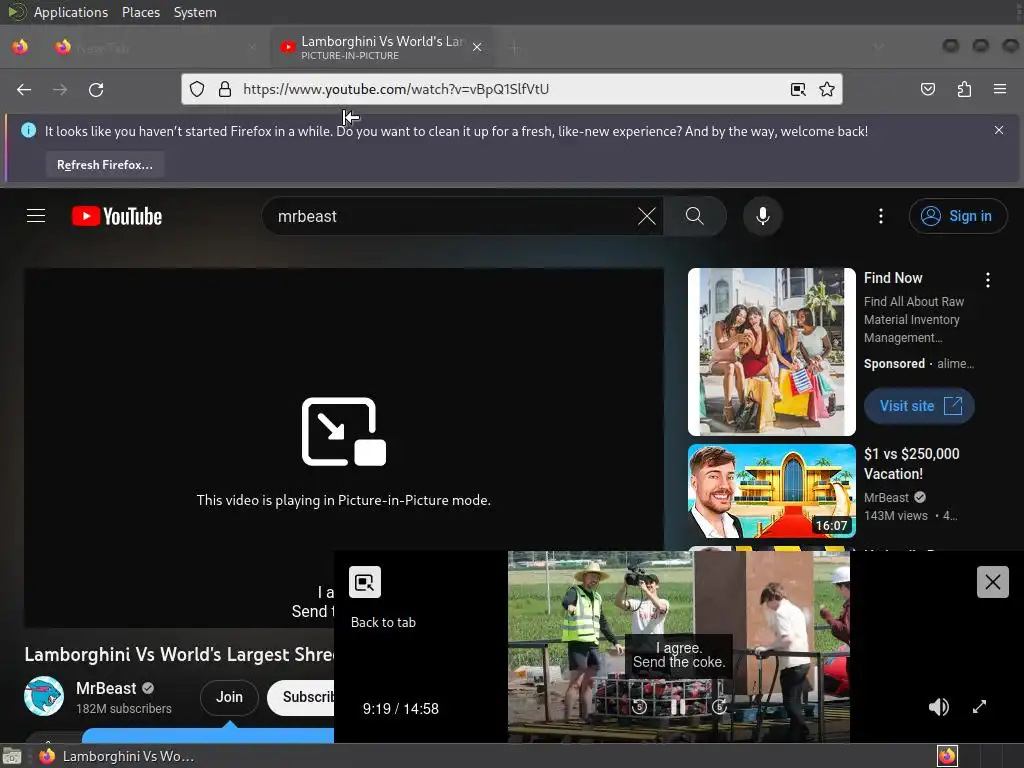Click the site padlock security icon

[x=225, y=89]
